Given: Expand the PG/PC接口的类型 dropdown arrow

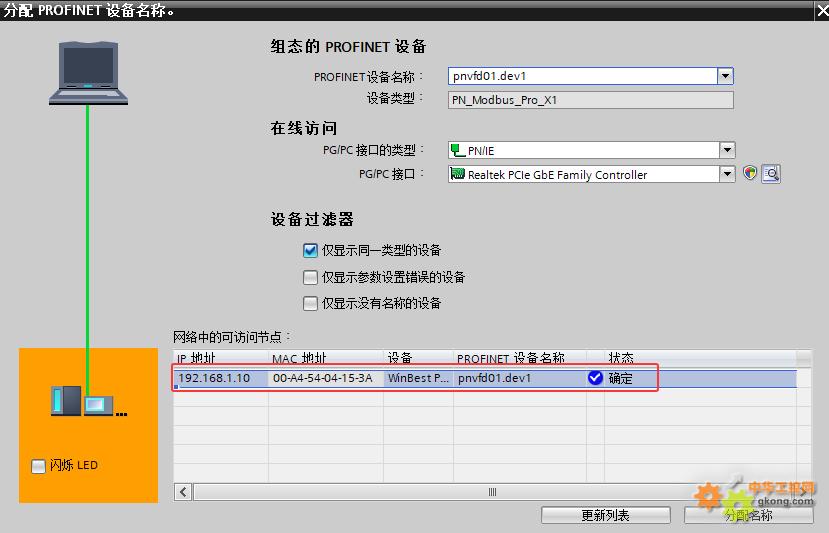Looking at the screenshot, I should (x=727, y=151).
